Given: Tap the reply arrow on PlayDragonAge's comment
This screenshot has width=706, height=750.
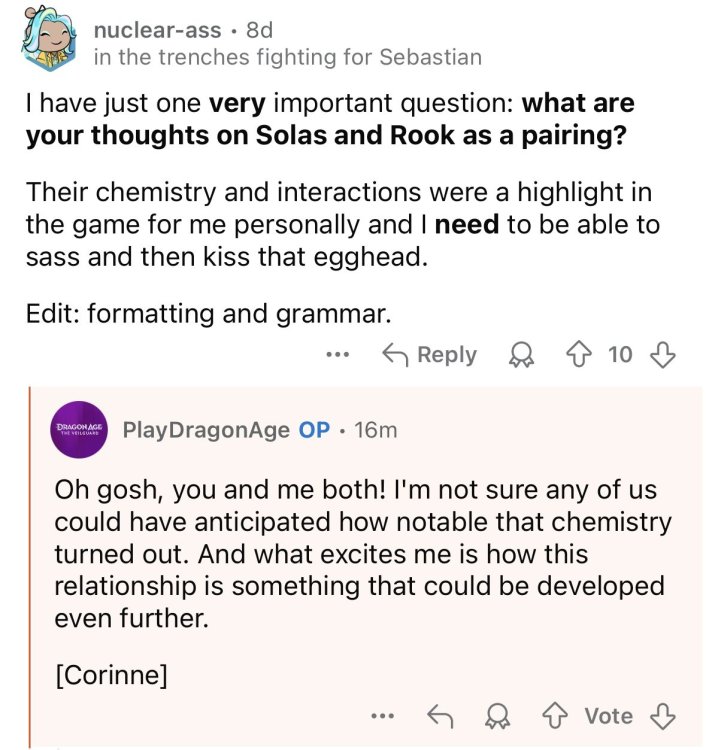Looking at the screenshot, I should (440, 716).
